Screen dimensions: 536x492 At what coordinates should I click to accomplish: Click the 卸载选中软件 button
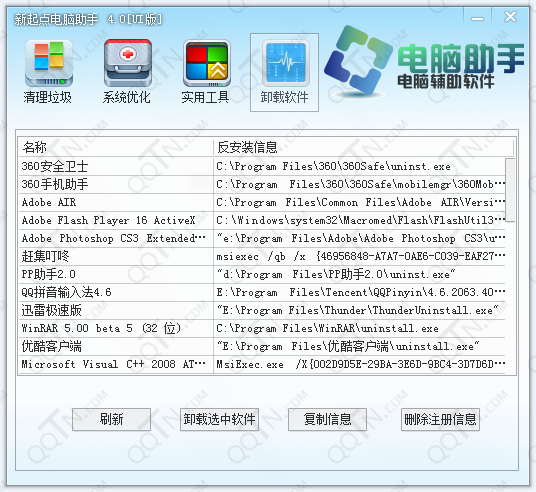click(x=219, y=419)
